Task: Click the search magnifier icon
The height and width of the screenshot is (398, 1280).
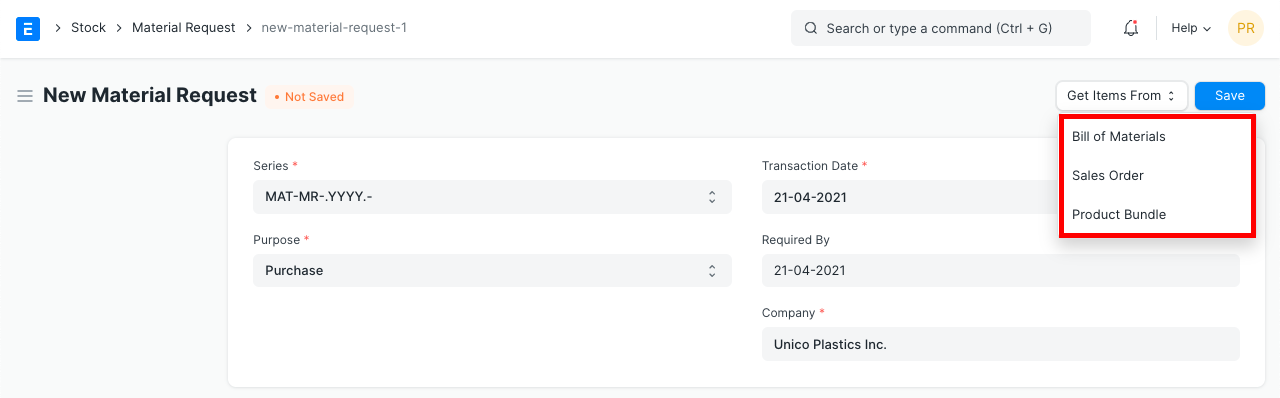Action: [811, 28]
